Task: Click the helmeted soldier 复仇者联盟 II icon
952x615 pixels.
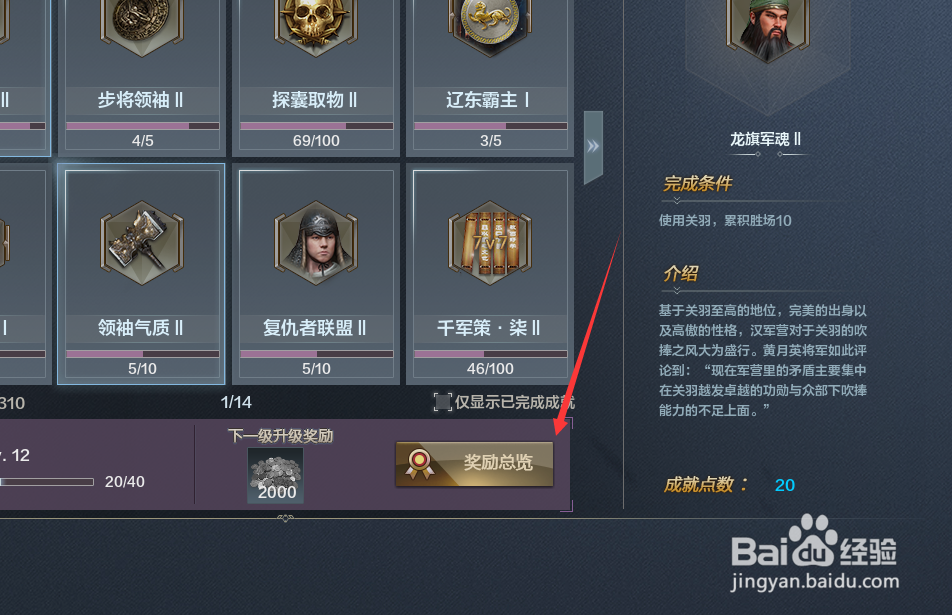Action: (x=316, y=243)
